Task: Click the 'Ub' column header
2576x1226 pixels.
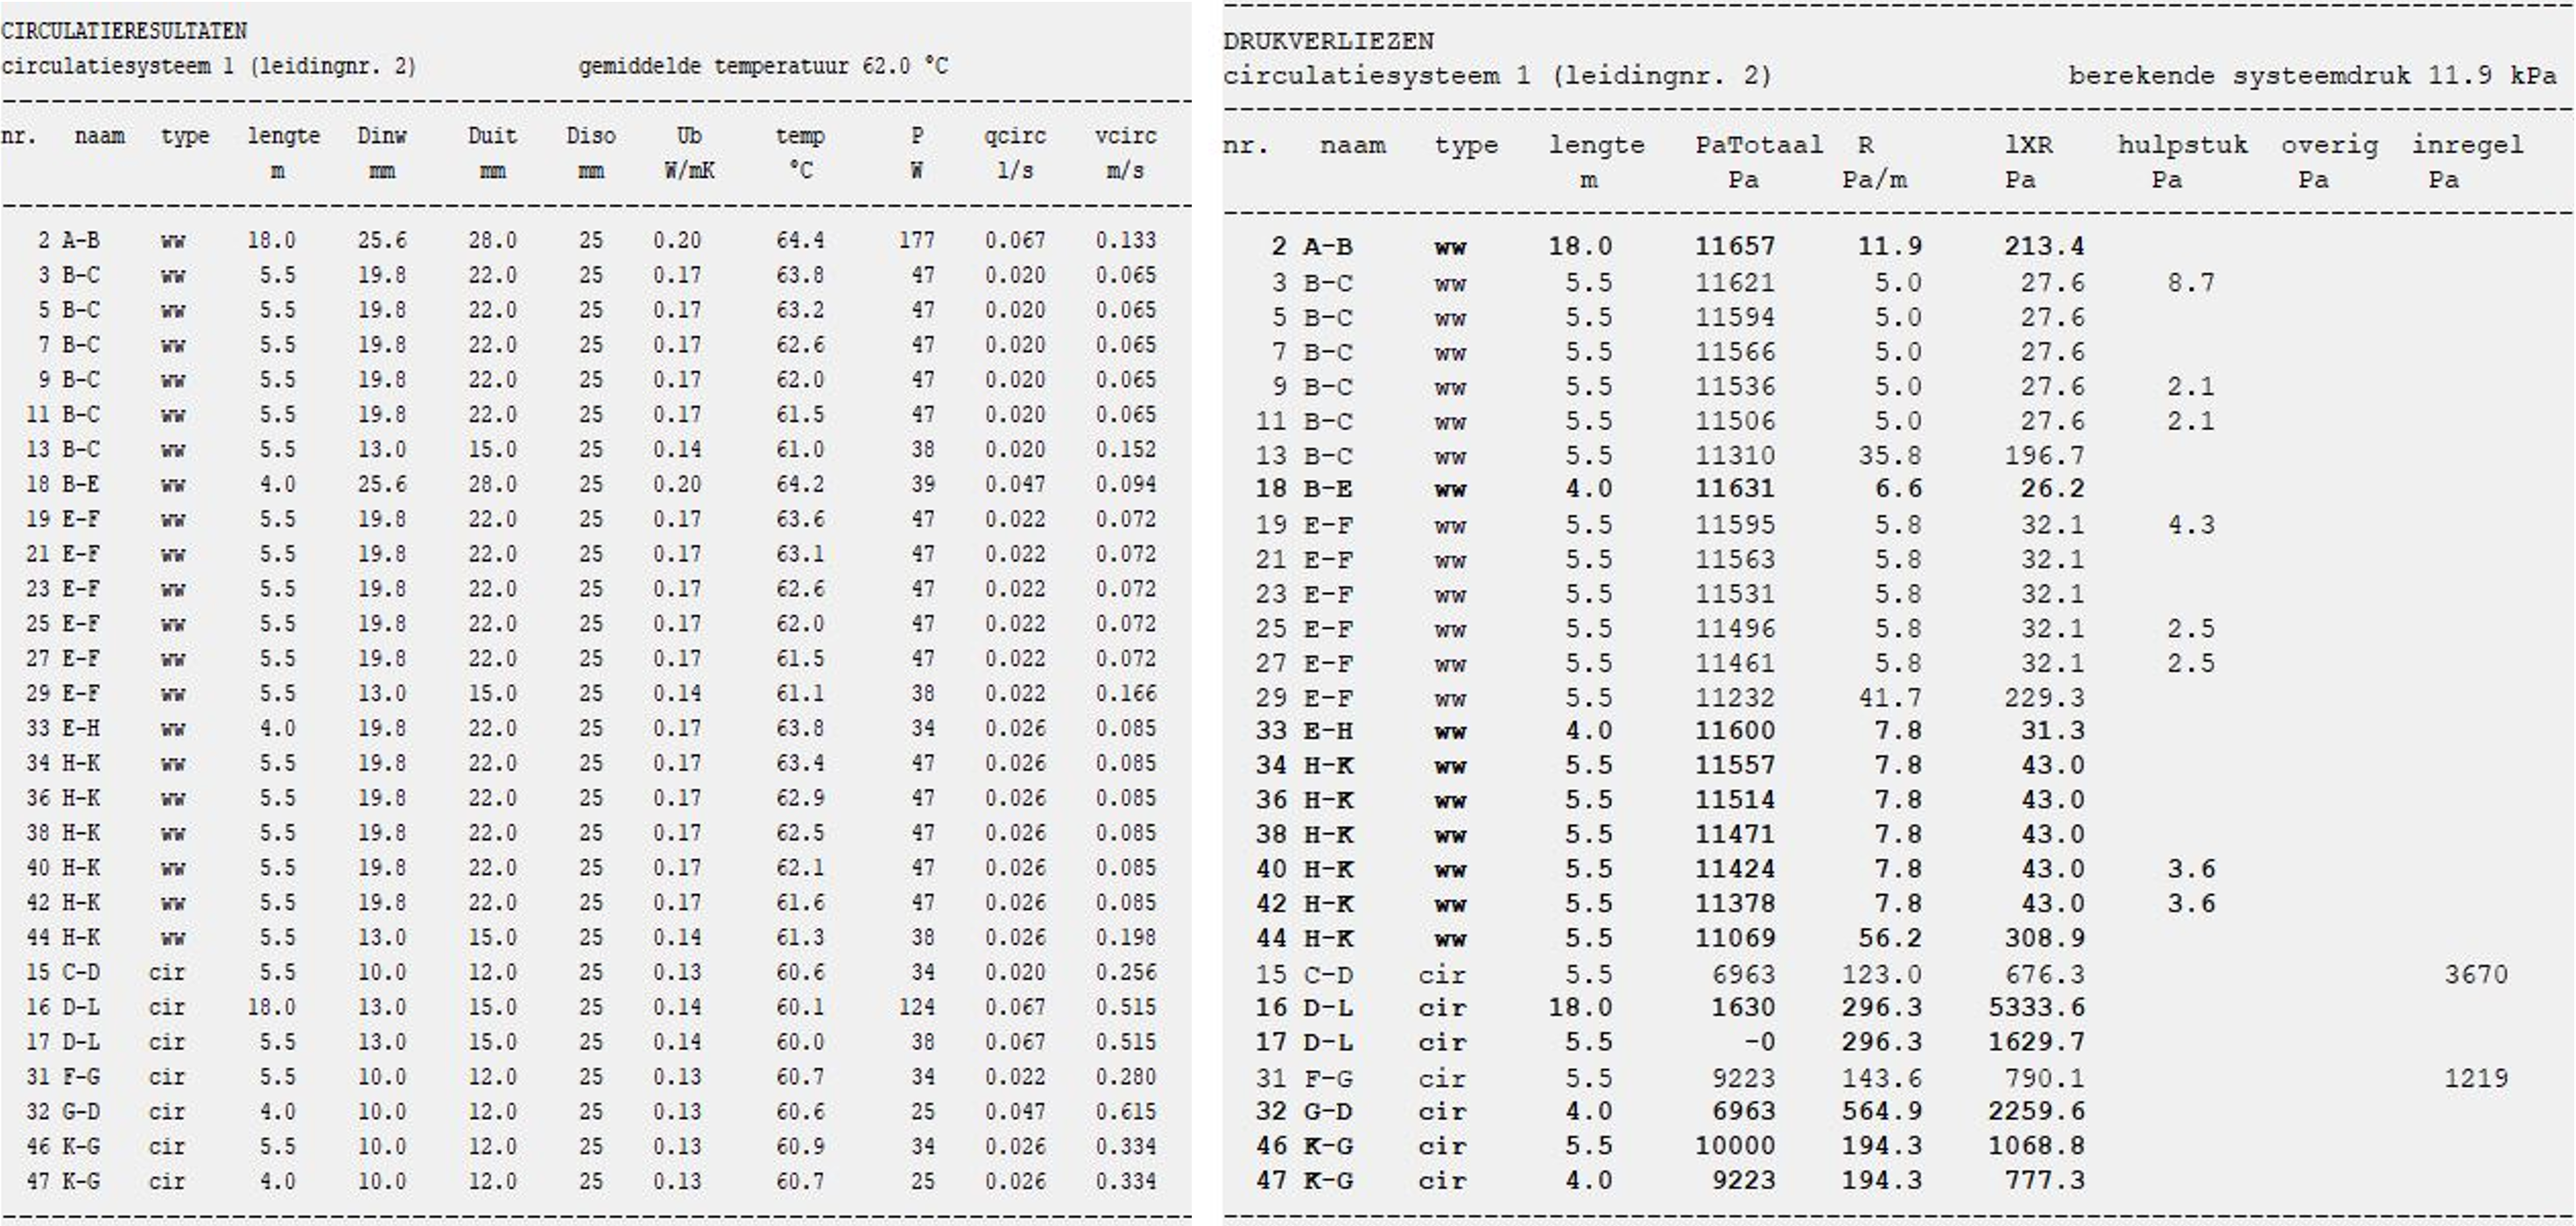Action: point(689,136)
